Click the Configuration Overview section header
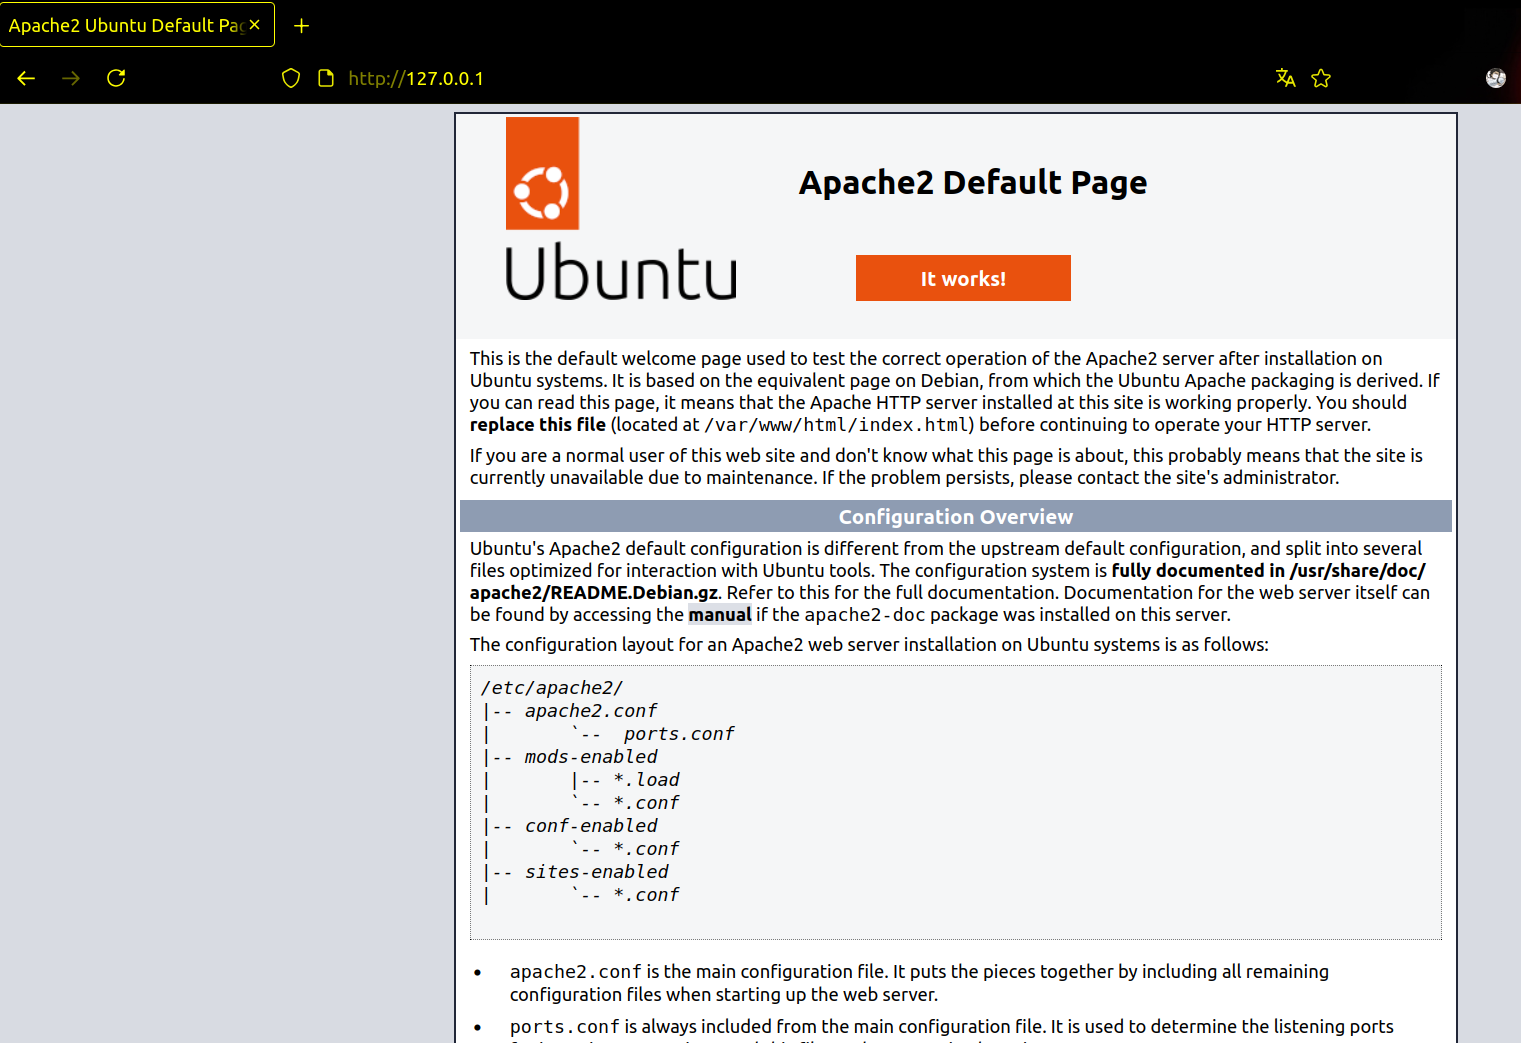This screenshot has height=1043, width=1521. 956,516
